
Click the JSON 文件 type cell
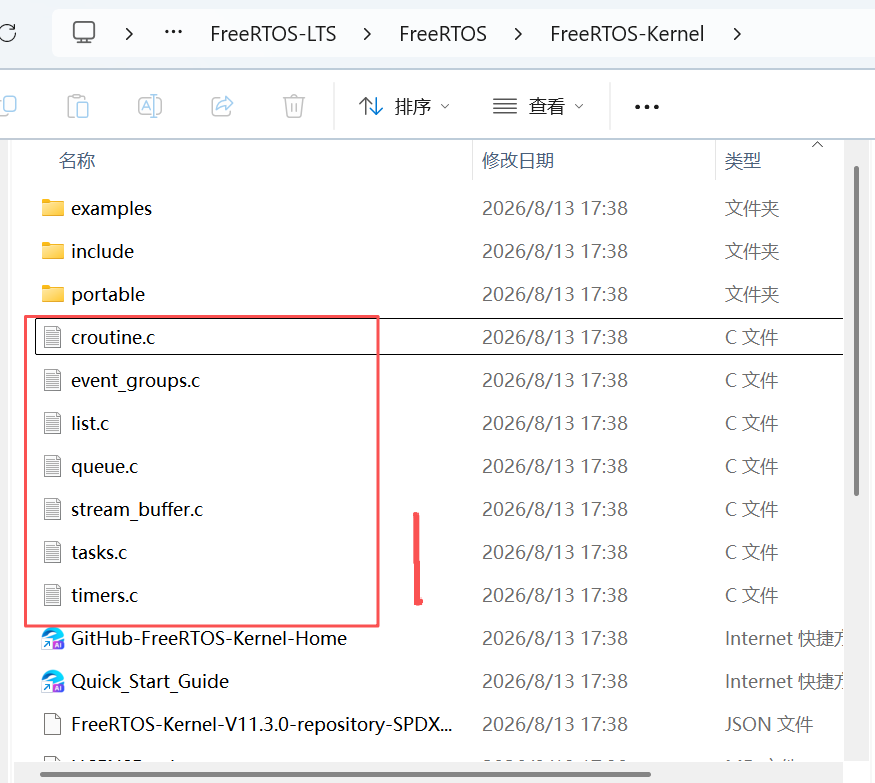click(768, 724)
